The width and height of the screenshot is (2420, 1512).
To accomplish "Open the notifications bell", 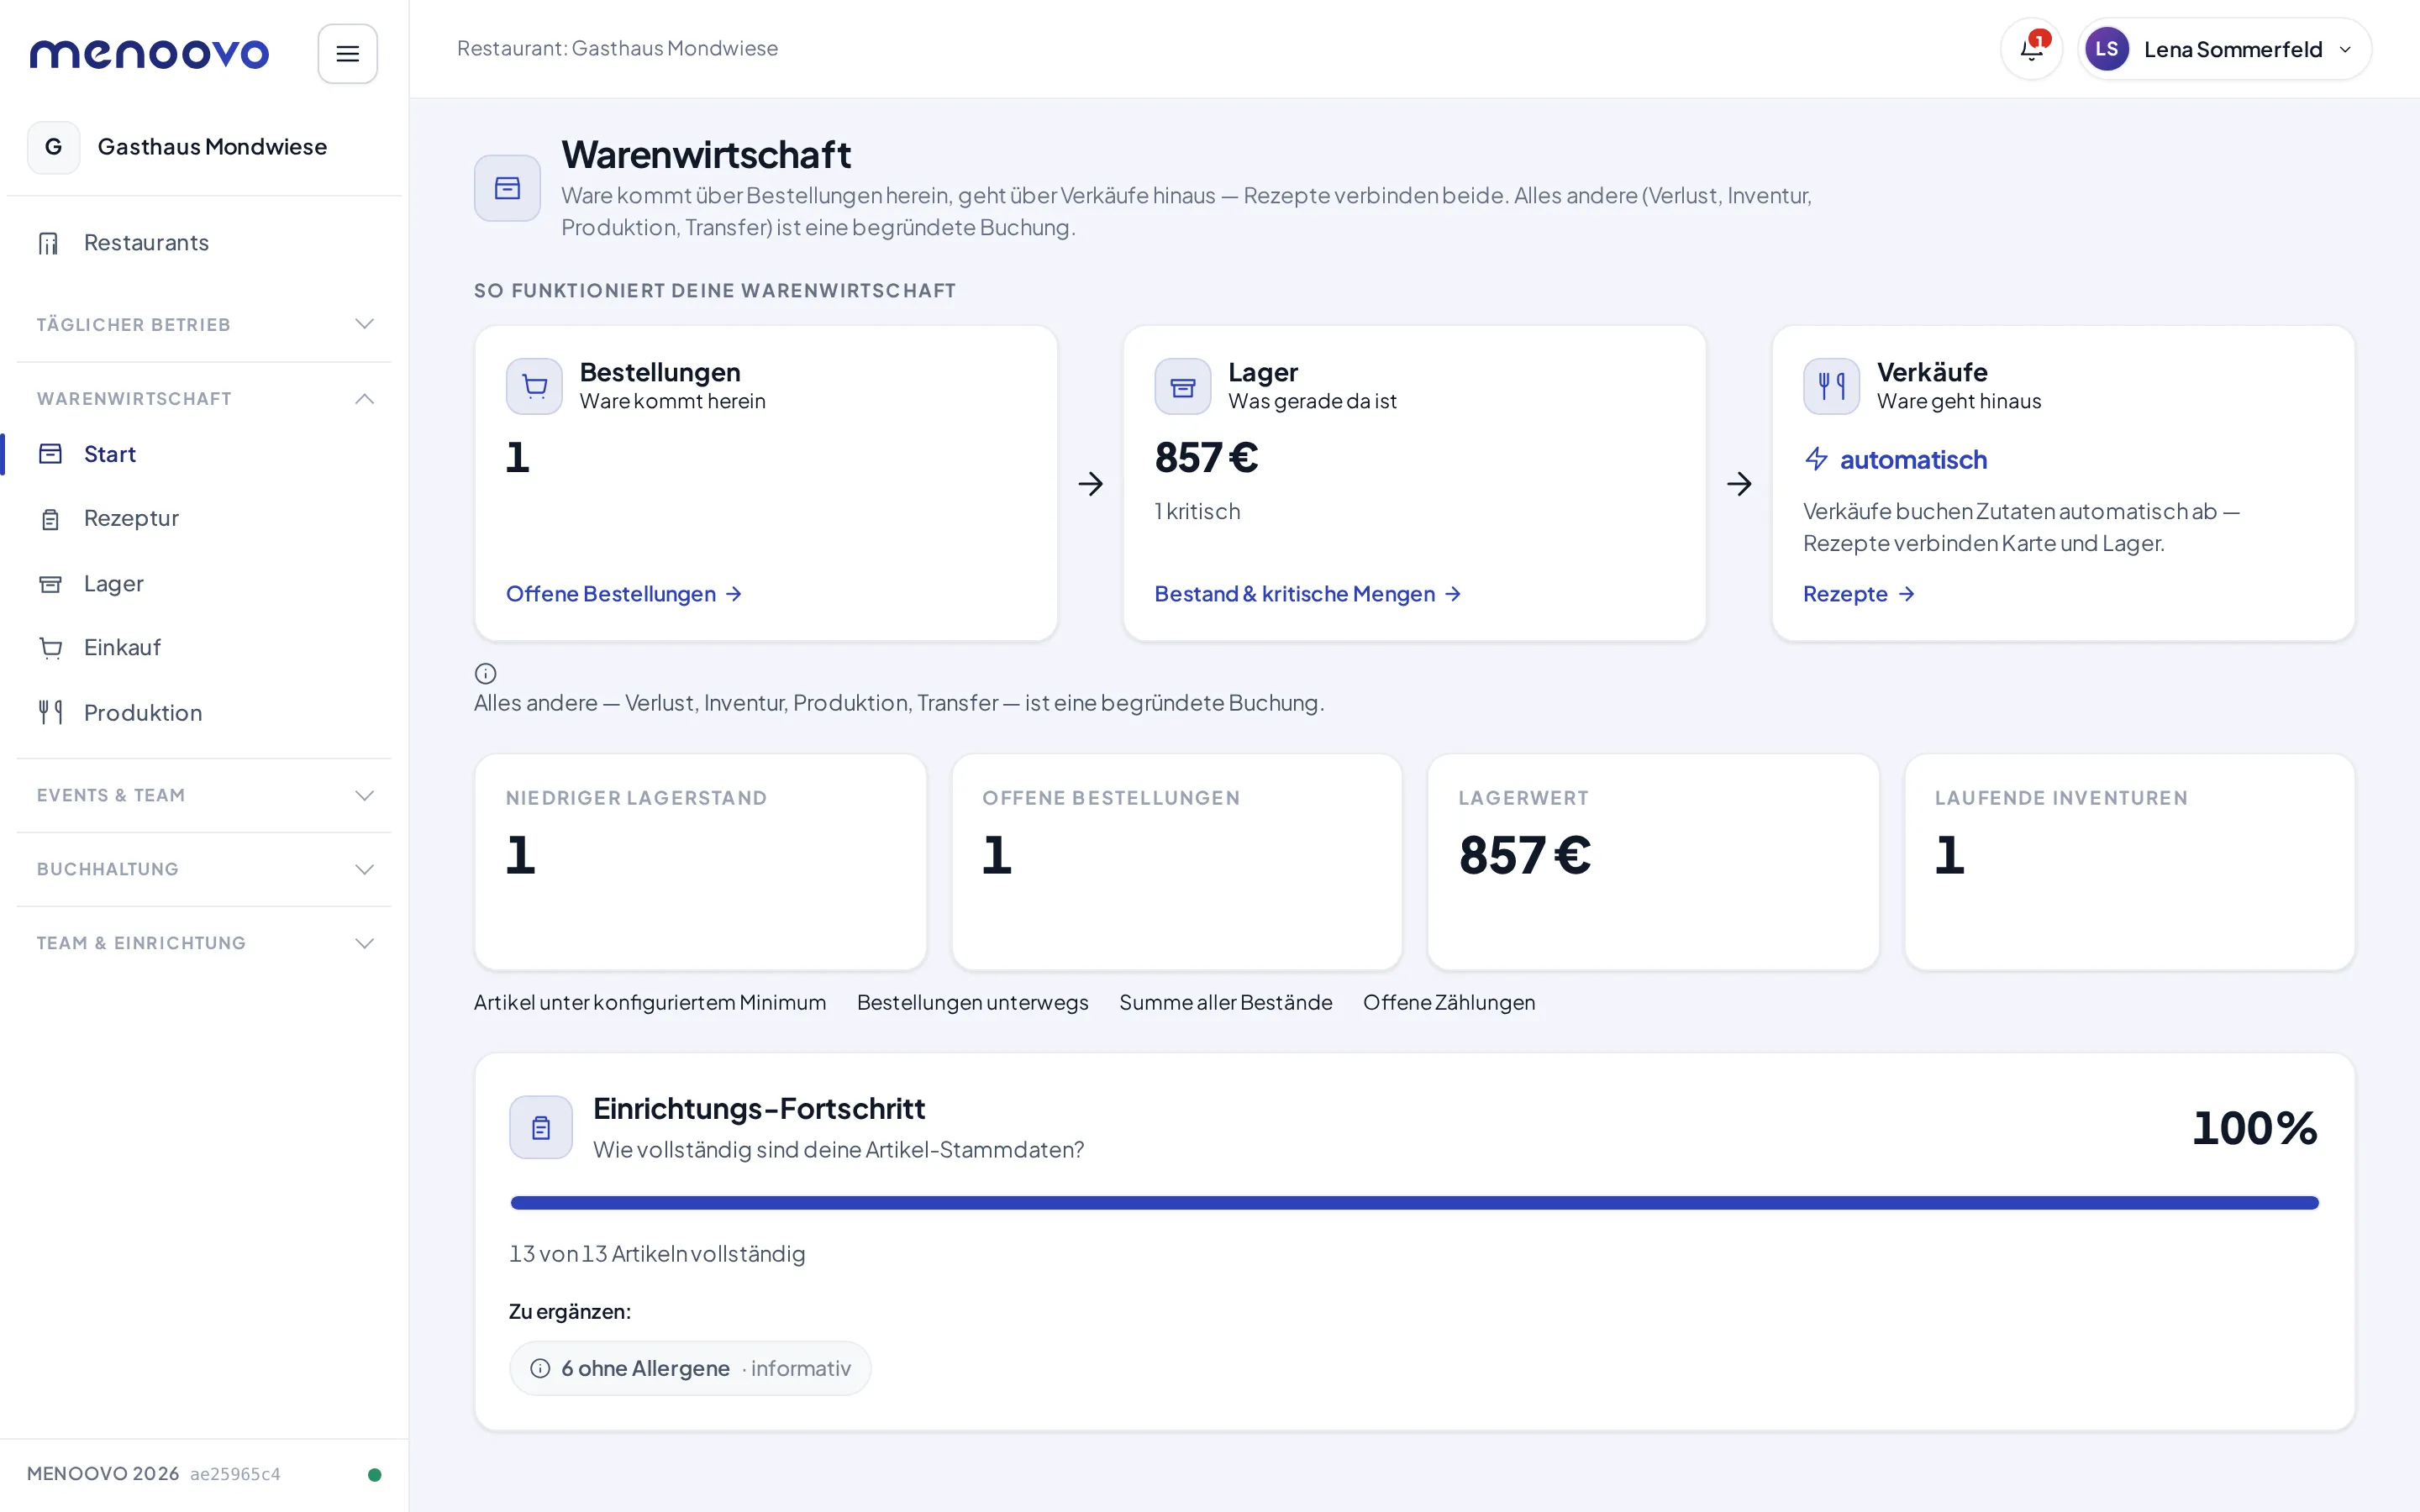I will click(x=2030, y=49).
